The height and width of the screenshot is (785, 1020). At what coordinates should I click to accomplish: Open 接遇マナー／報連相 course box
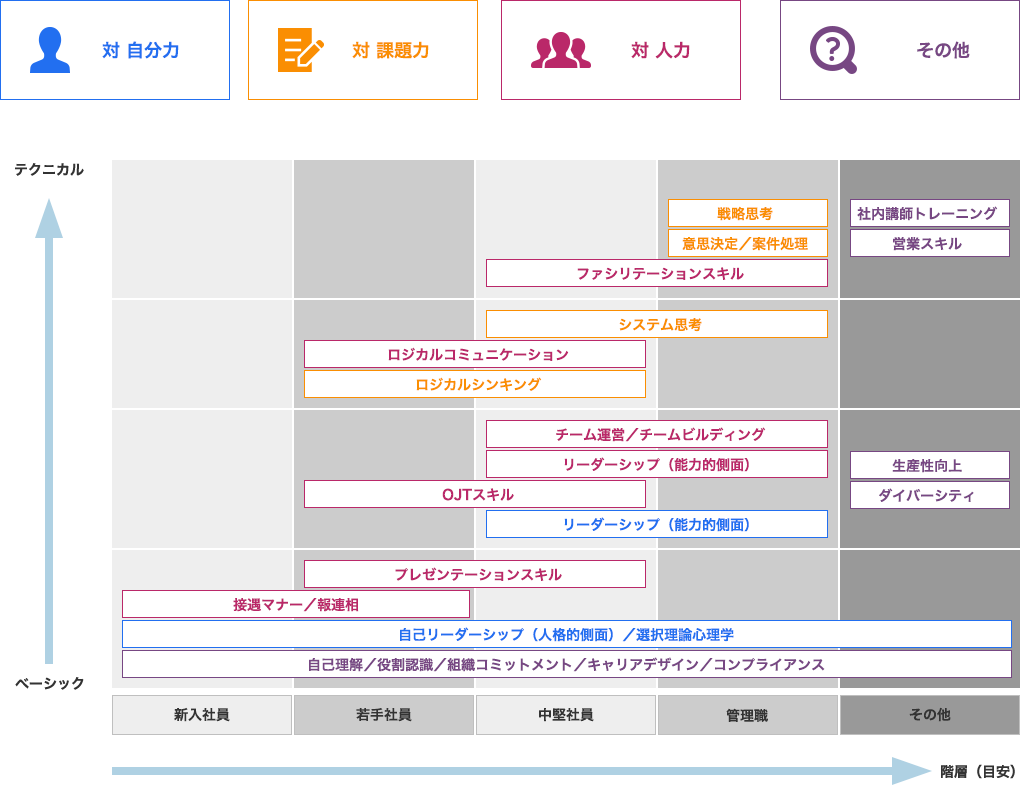296,604
